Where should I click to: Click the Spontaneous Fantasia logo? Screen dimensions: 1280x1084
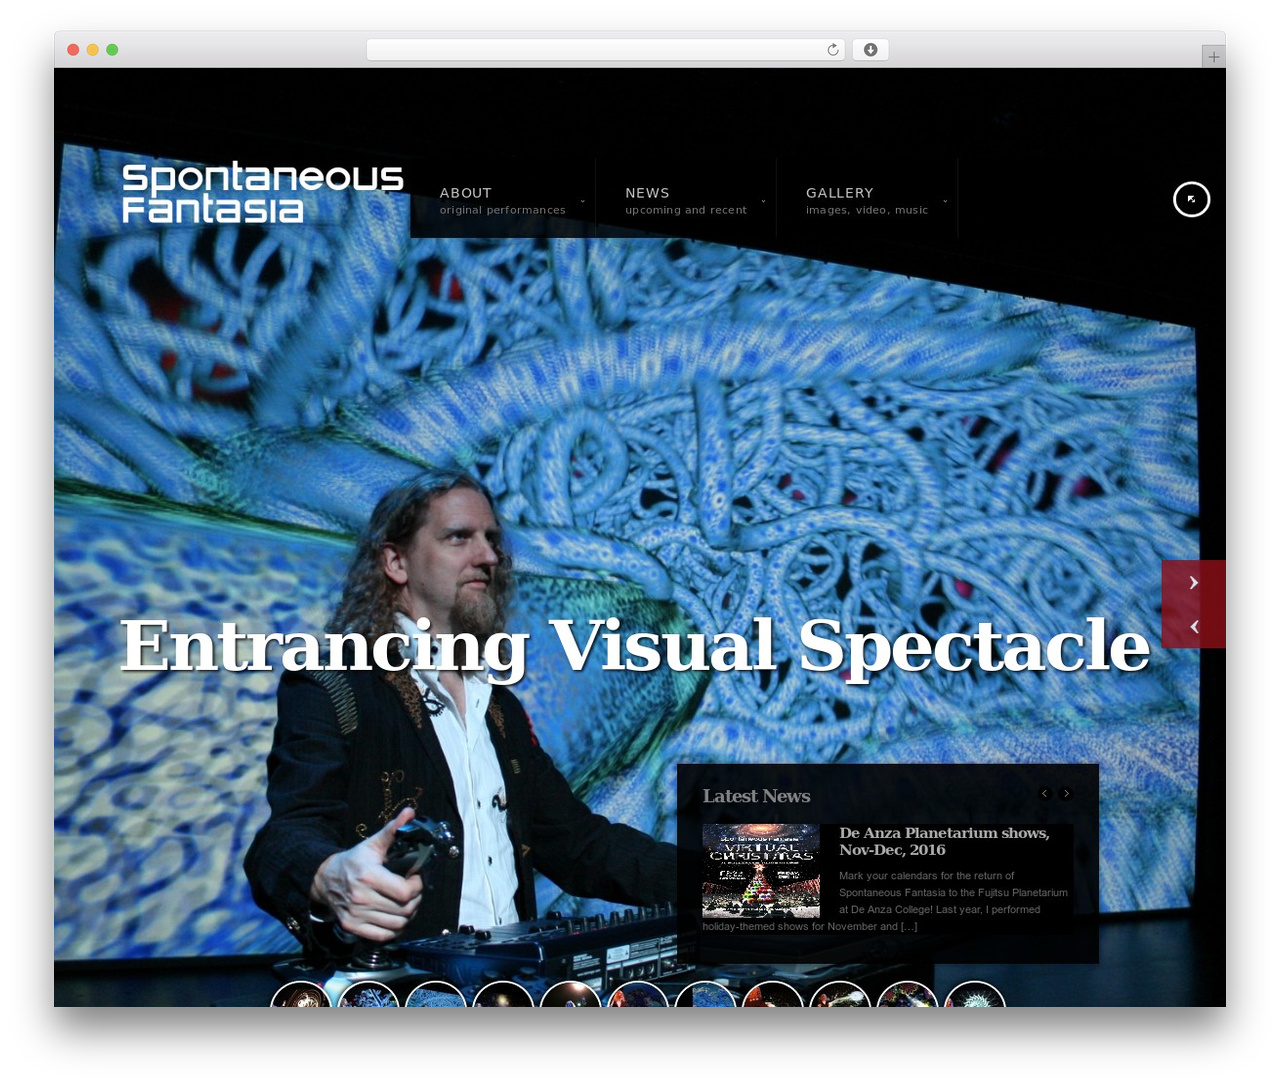coord(262,192)
